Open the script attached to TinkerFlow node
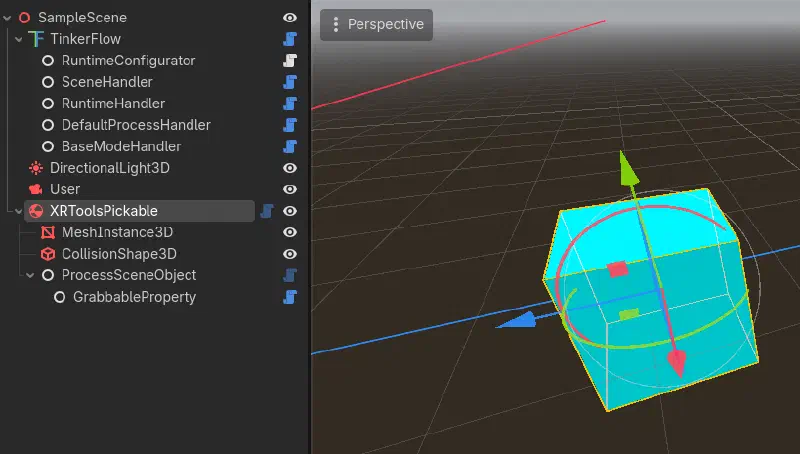 click(x=290, y=39)
